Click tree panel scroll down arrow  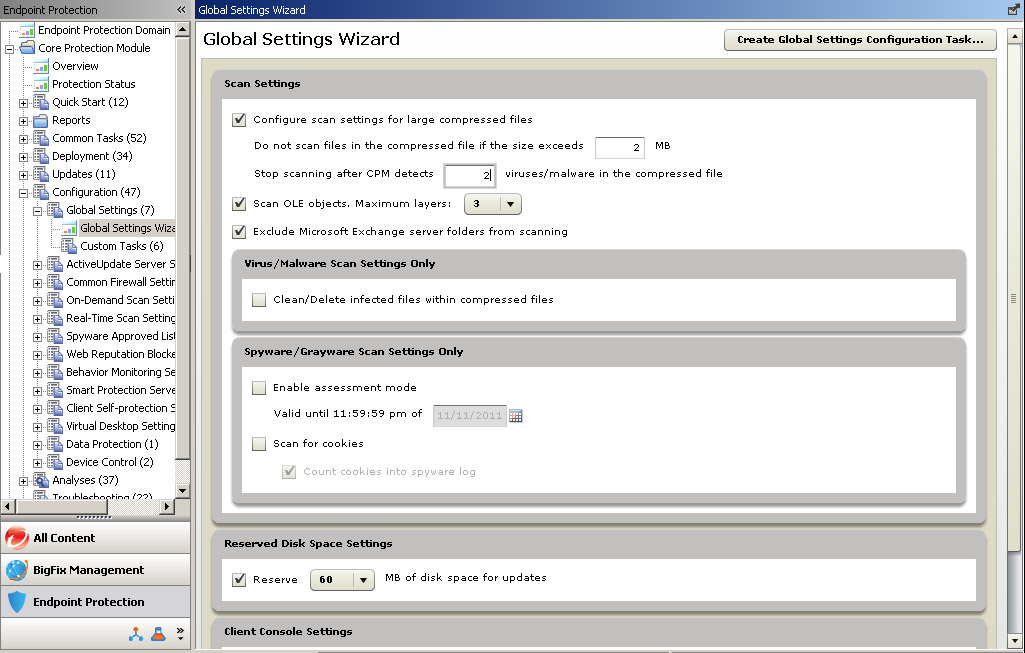182,490
